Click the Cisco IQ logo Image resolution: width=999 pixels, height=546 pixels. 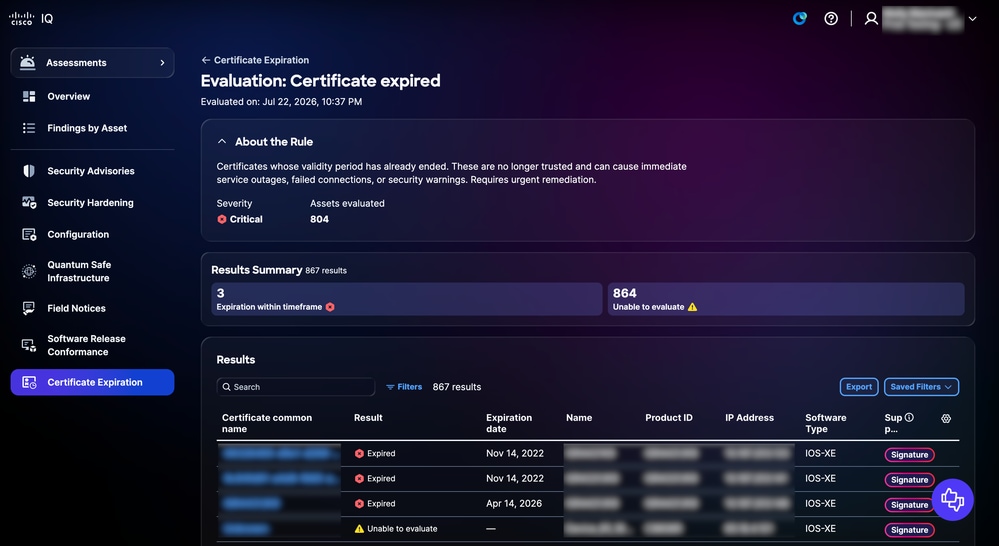pyautogui.click(x=31, y=18)
